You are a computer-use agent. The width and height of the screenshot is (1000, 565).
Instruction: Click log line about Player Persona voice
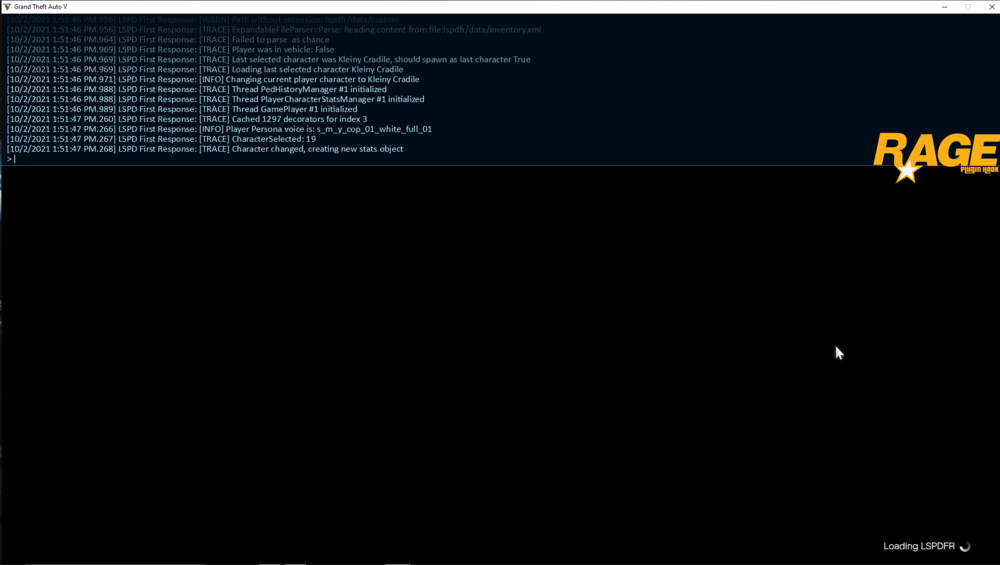[219, 129]
